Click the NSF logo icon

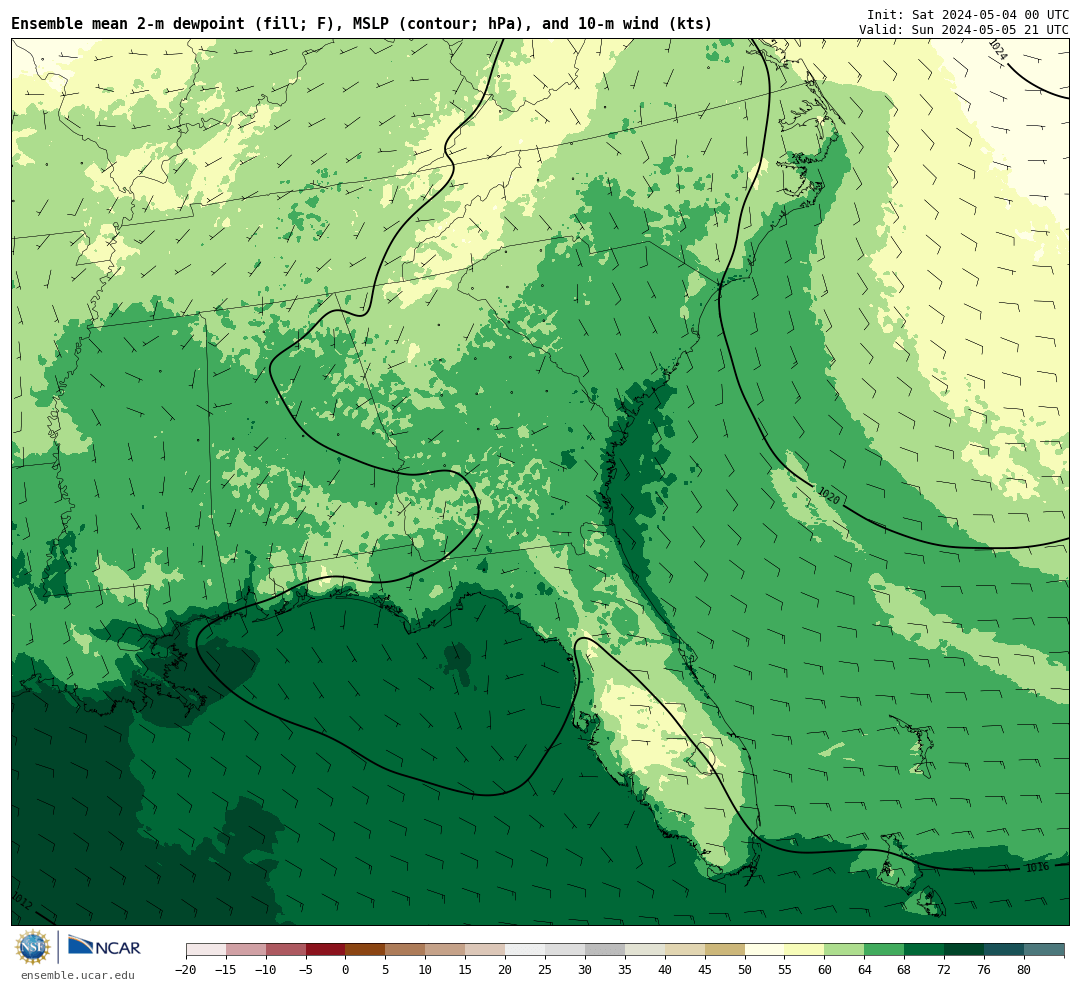click(33, 947)
